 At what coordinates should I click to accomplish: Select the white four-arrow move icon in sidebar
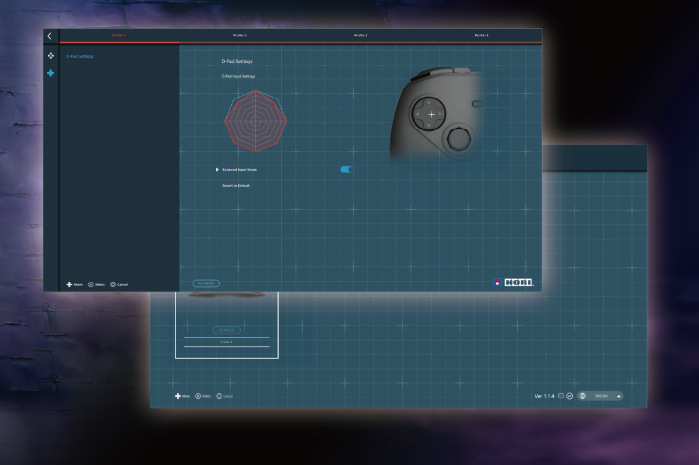click(51, 56)
